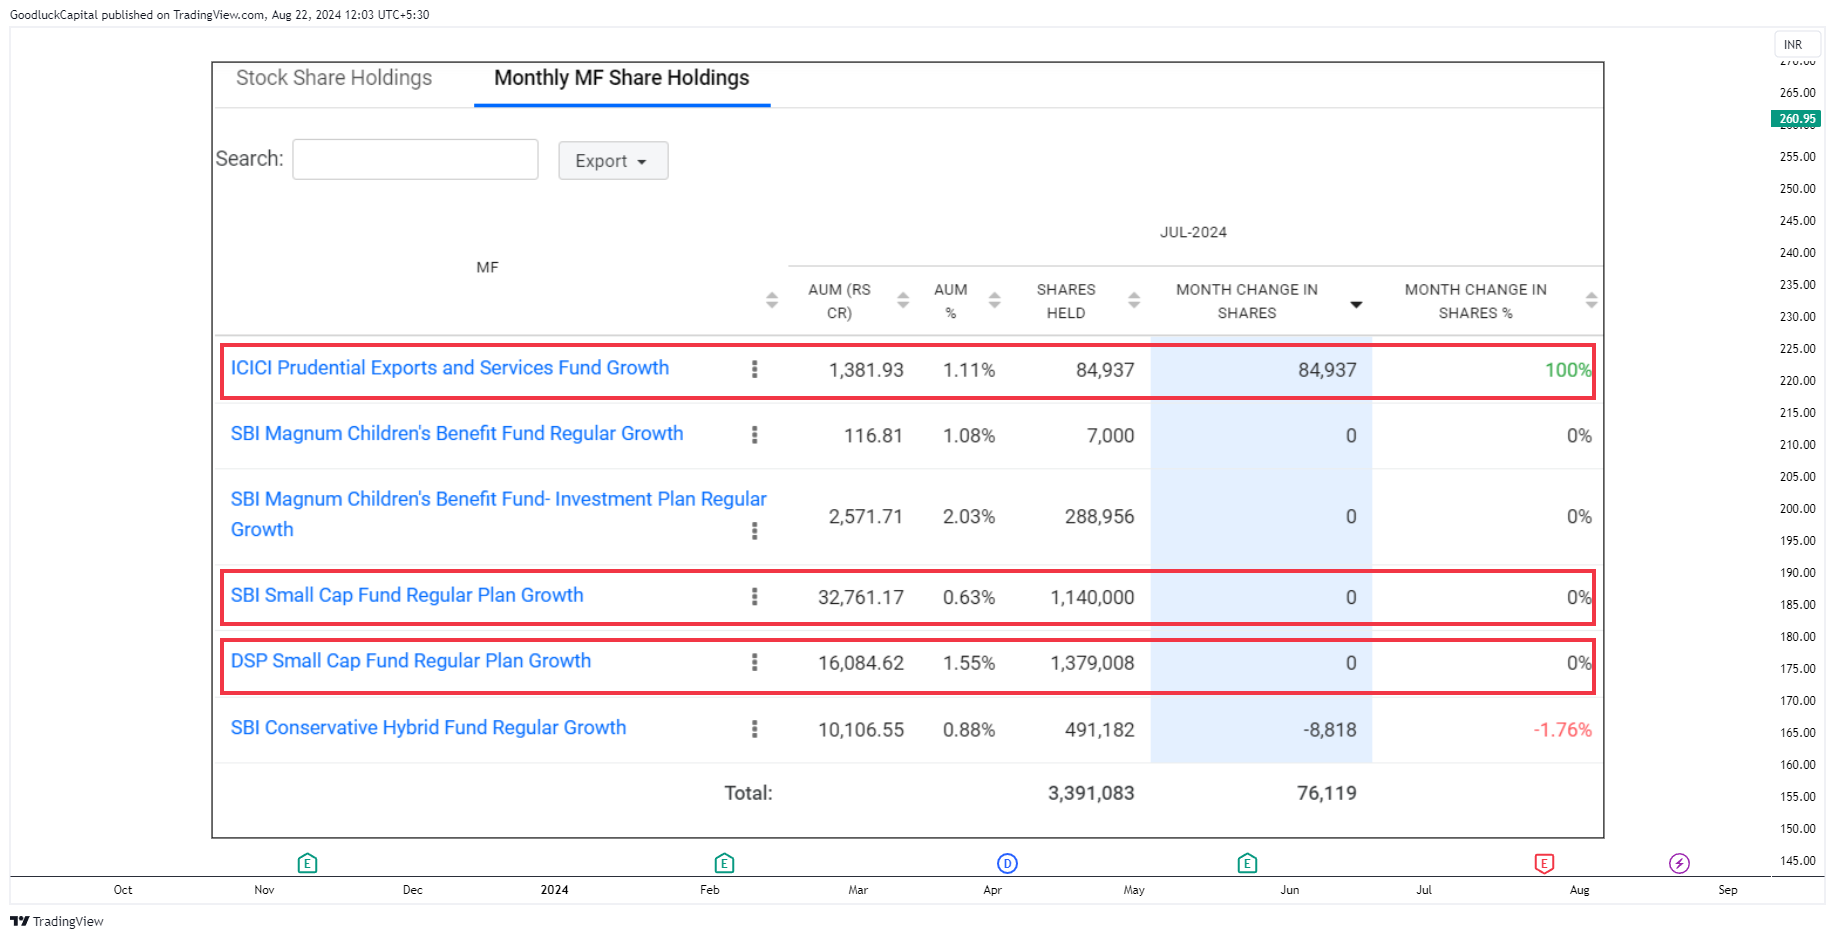
Task: Select the 1,379,008 shares held cell
Action: [1092, 663]
